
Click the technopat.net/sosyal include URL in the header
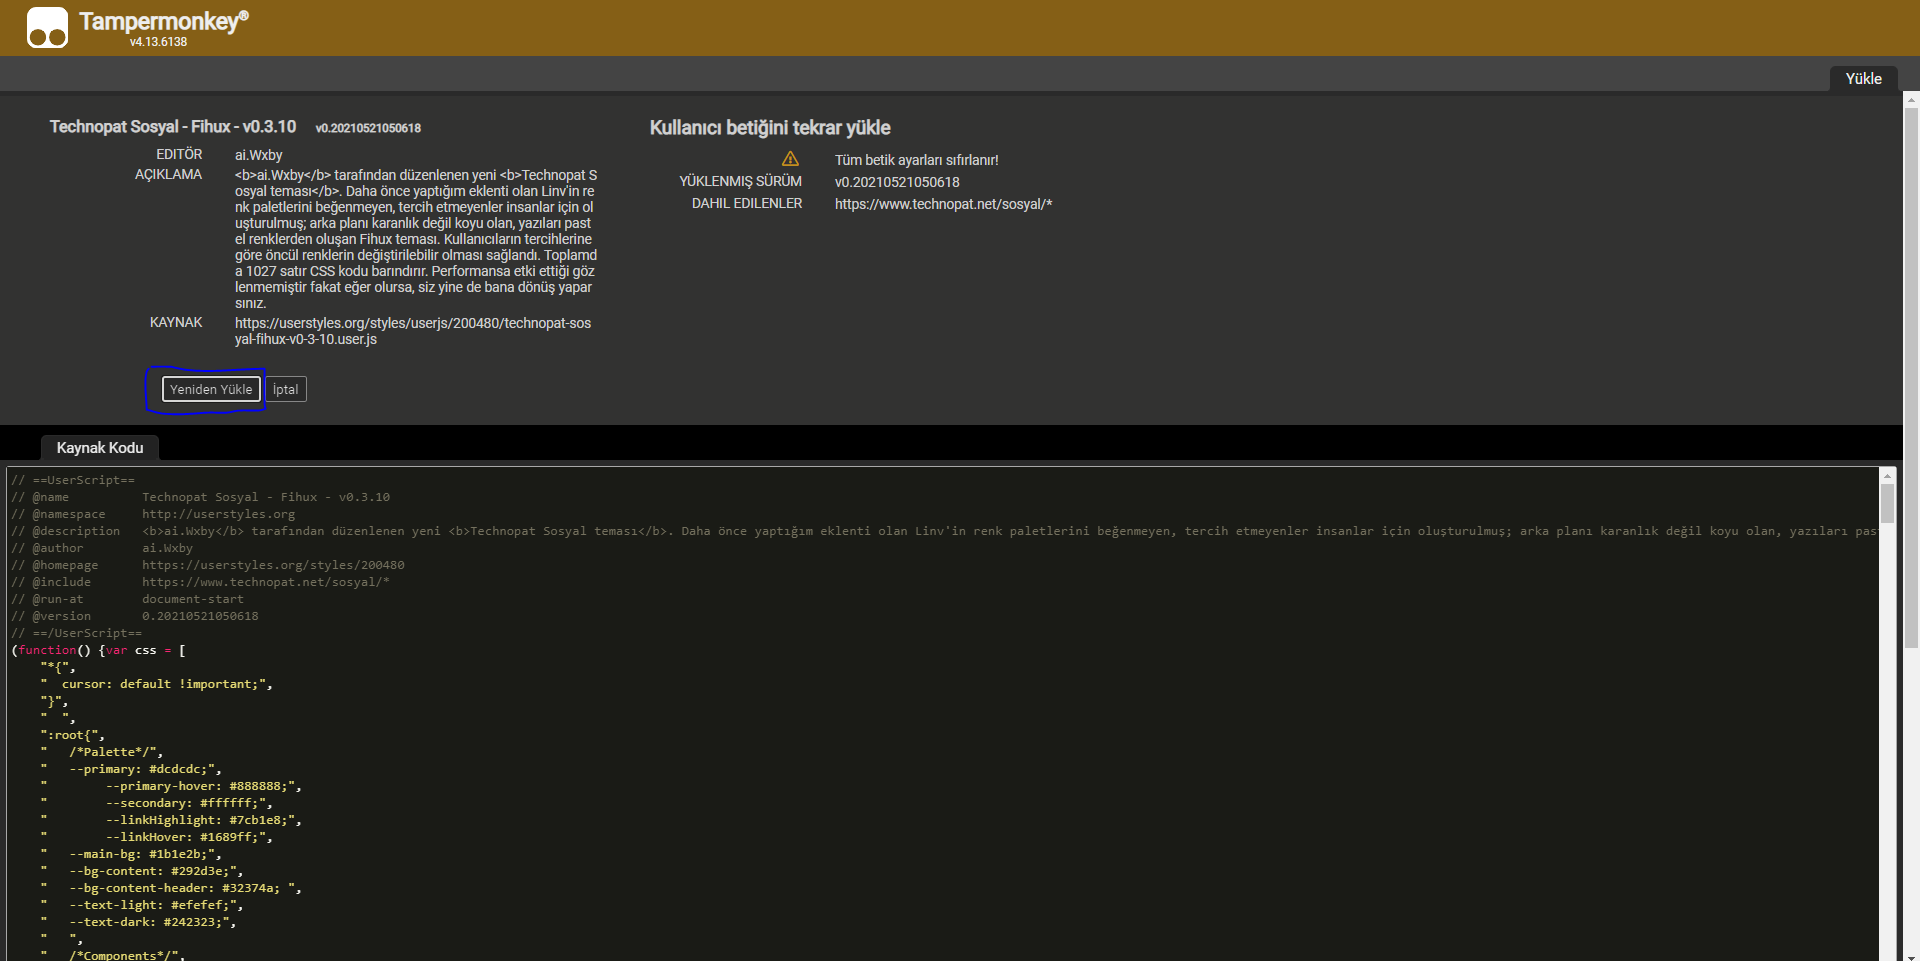943,204
